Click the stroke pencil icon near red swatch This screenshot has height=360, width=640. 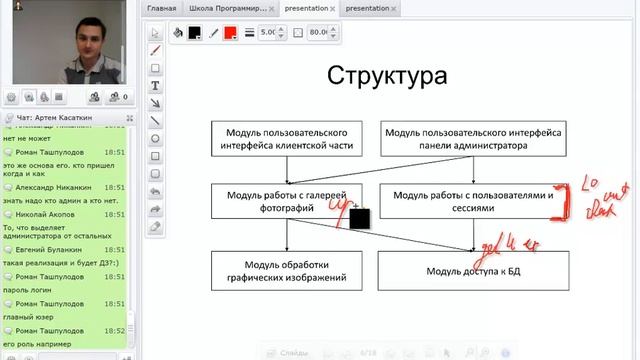click(213, 33)
